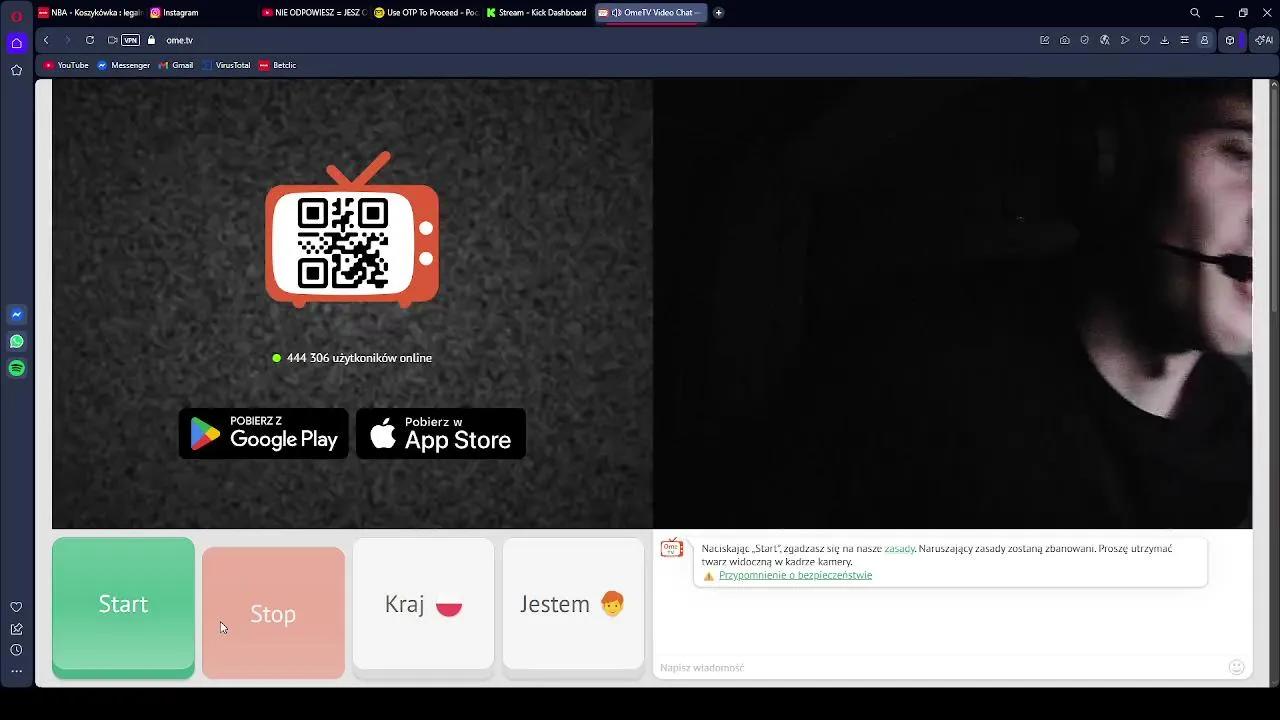
Task: Open the VirusTotal bookmark
Action: pyautogui.click(x=226, y=65)
